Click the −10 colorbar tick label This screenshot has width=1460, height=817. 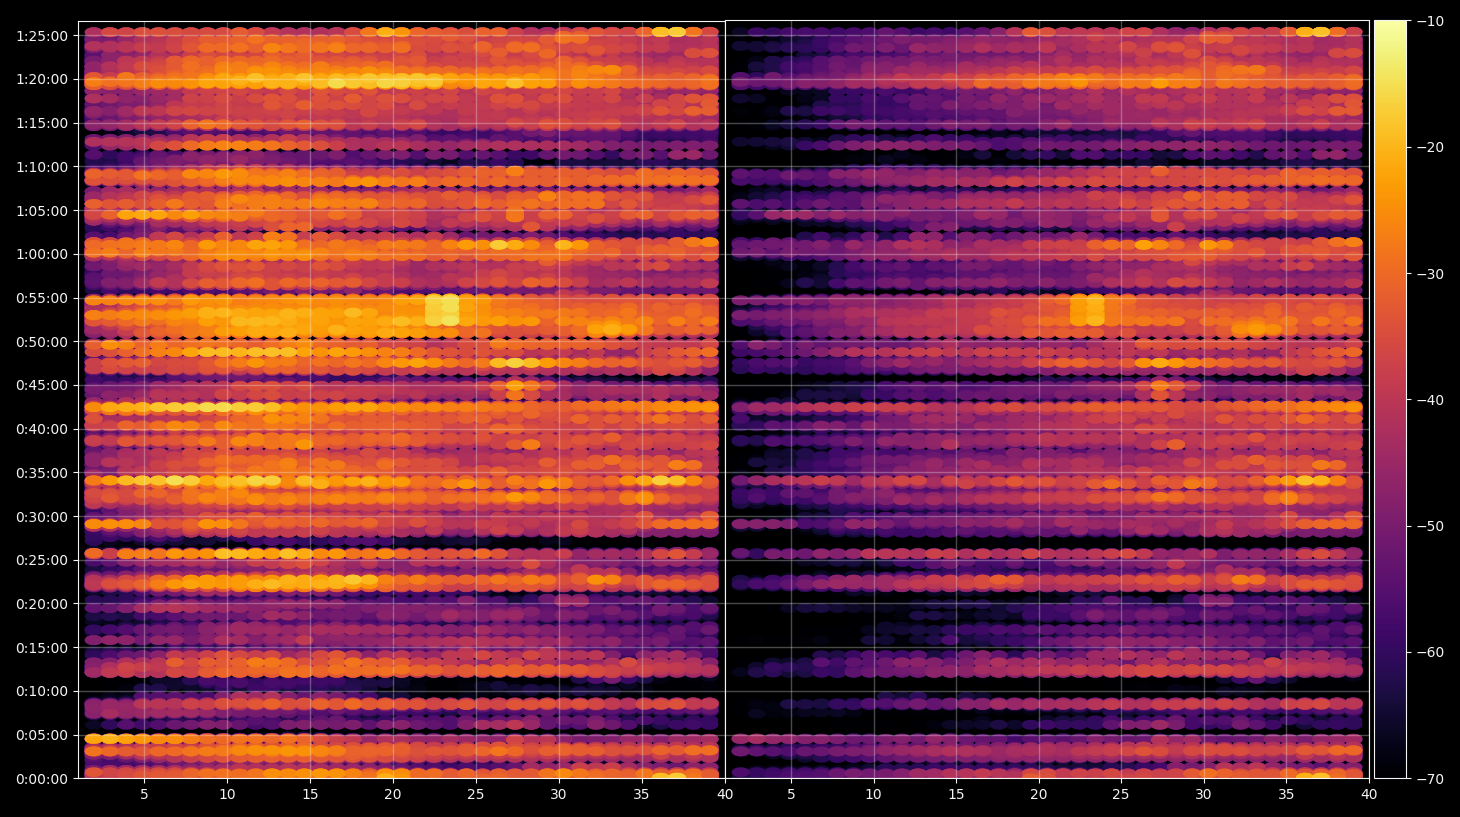point(1430,21)
